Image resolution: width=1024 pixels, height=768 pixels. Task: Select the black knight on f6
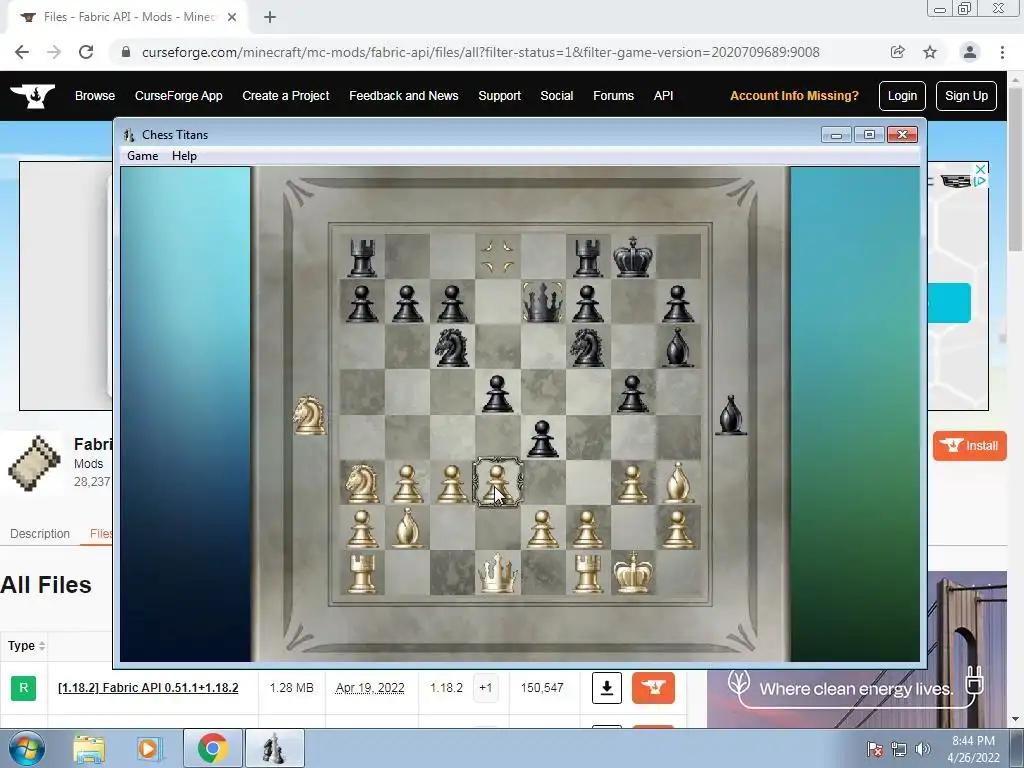[x=587, y=347]
